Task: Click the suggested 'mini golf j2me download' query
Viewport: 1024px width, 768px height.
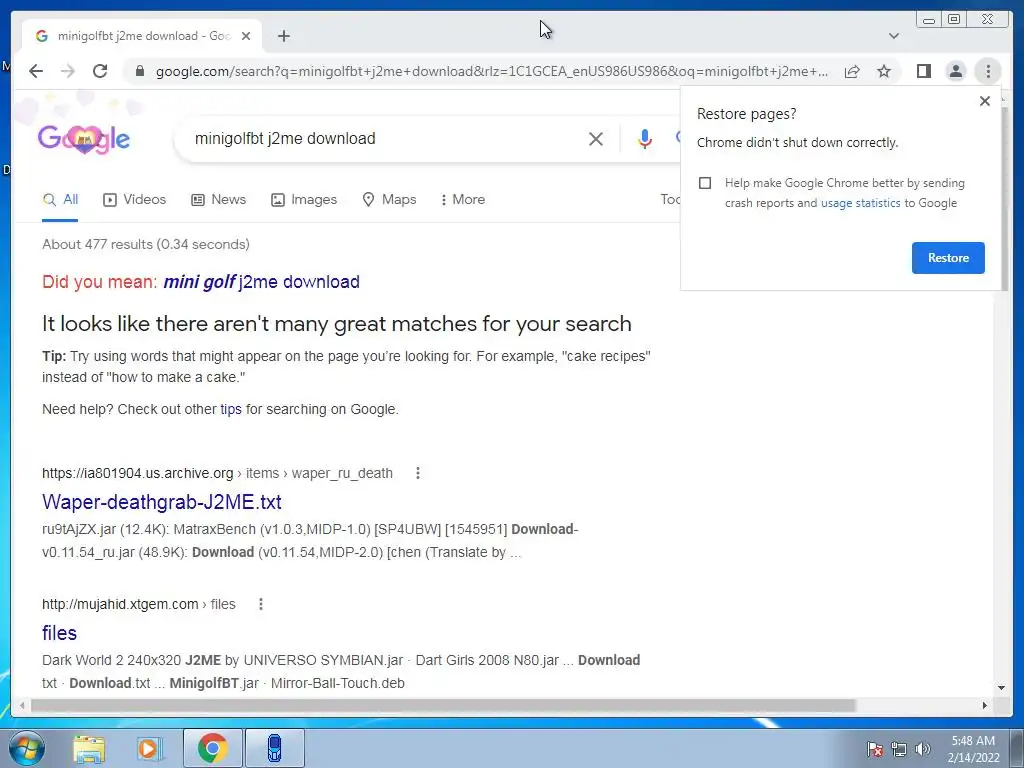Action: tap(261, 282)
